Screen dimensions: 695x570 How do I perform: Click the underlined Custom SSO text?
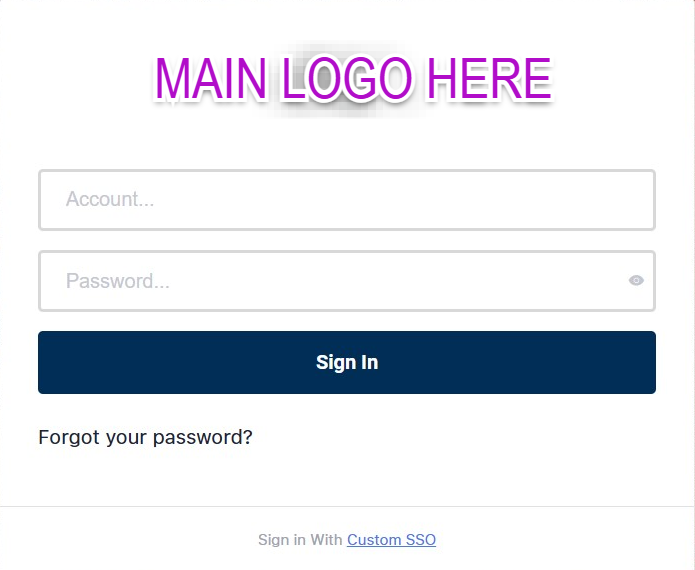tap(391, 540)
